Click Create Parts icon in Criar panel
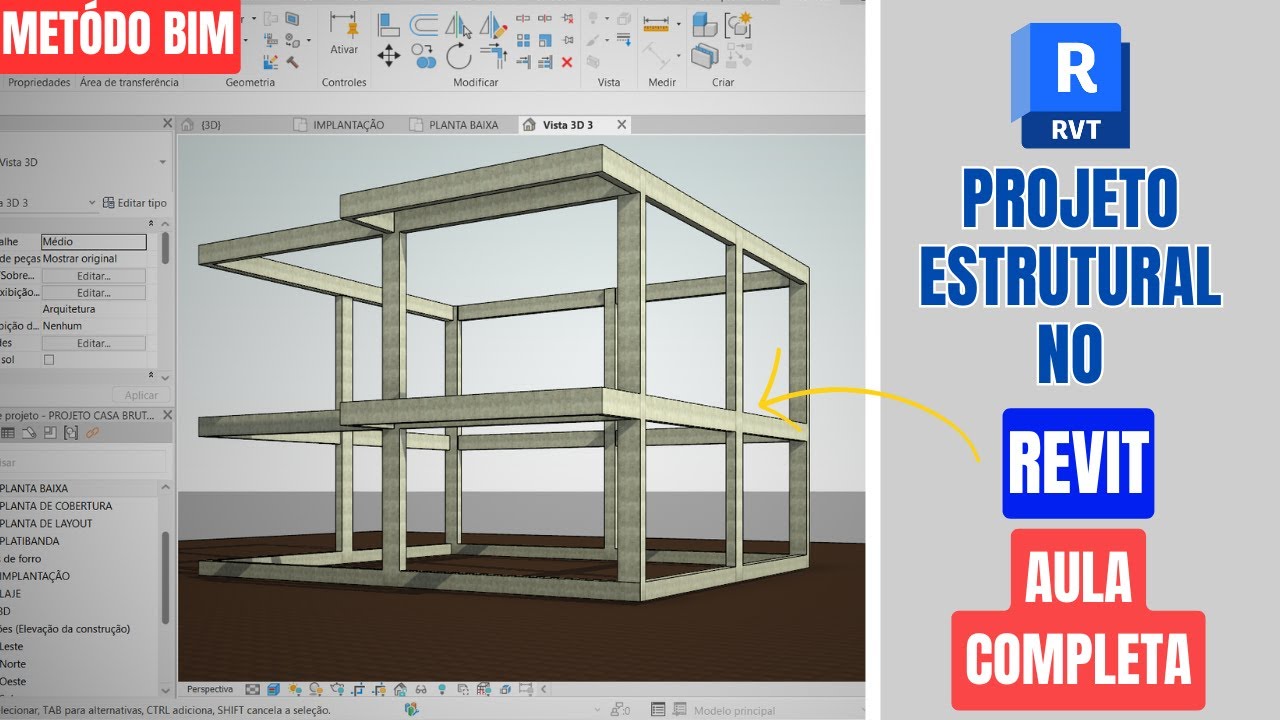Viewport: 1280px width, 720px height. pyautogui.click(x=705, y=55)
